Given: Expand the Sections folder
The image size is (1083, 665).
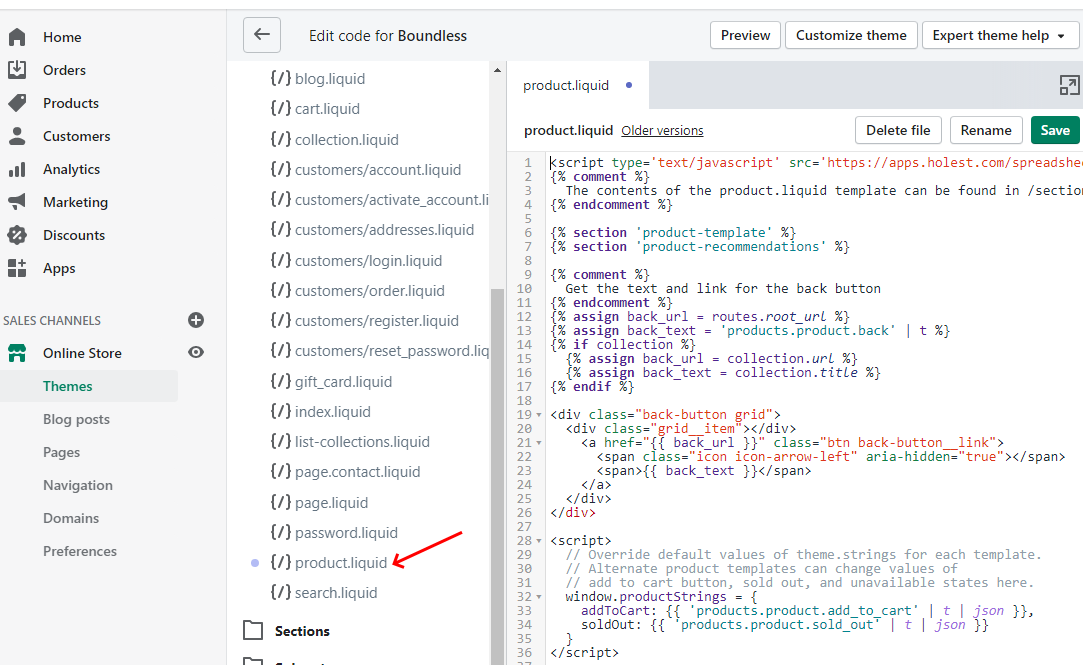Looking at the screenshot, I should 254,631.
